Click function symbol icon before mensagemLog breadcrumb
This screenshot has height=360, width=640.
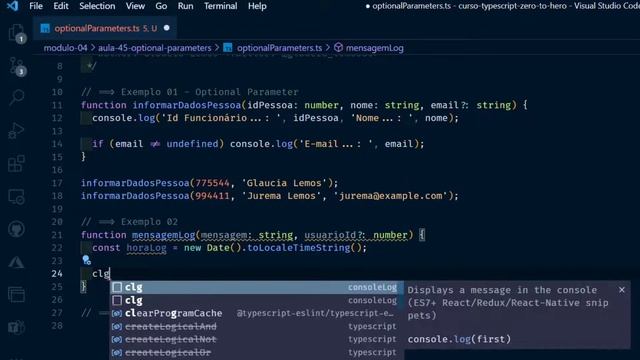point(338,48)
